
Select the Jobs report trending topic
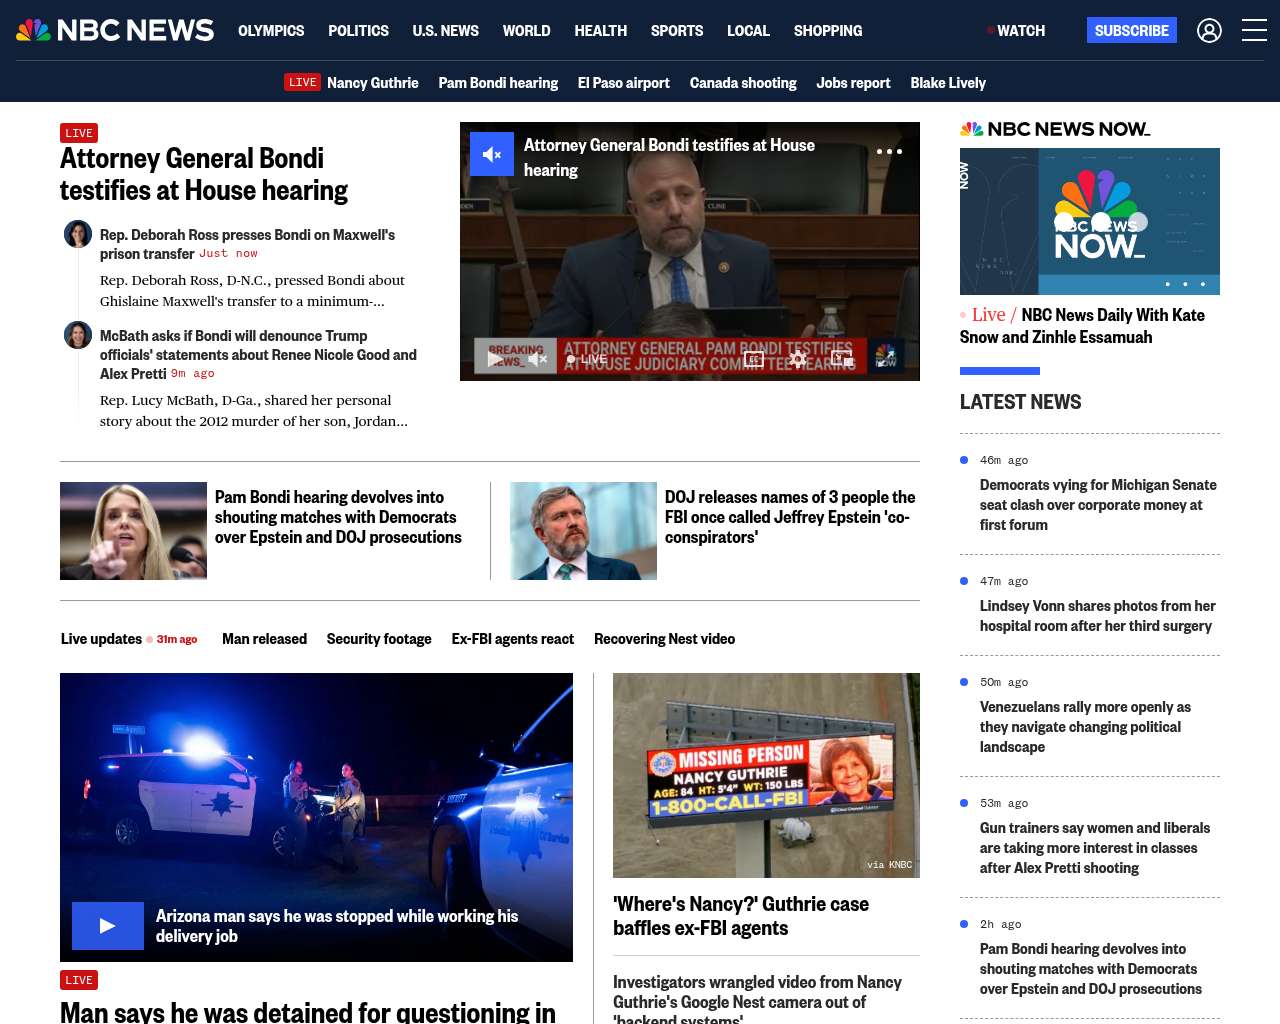tap(853, 83)
